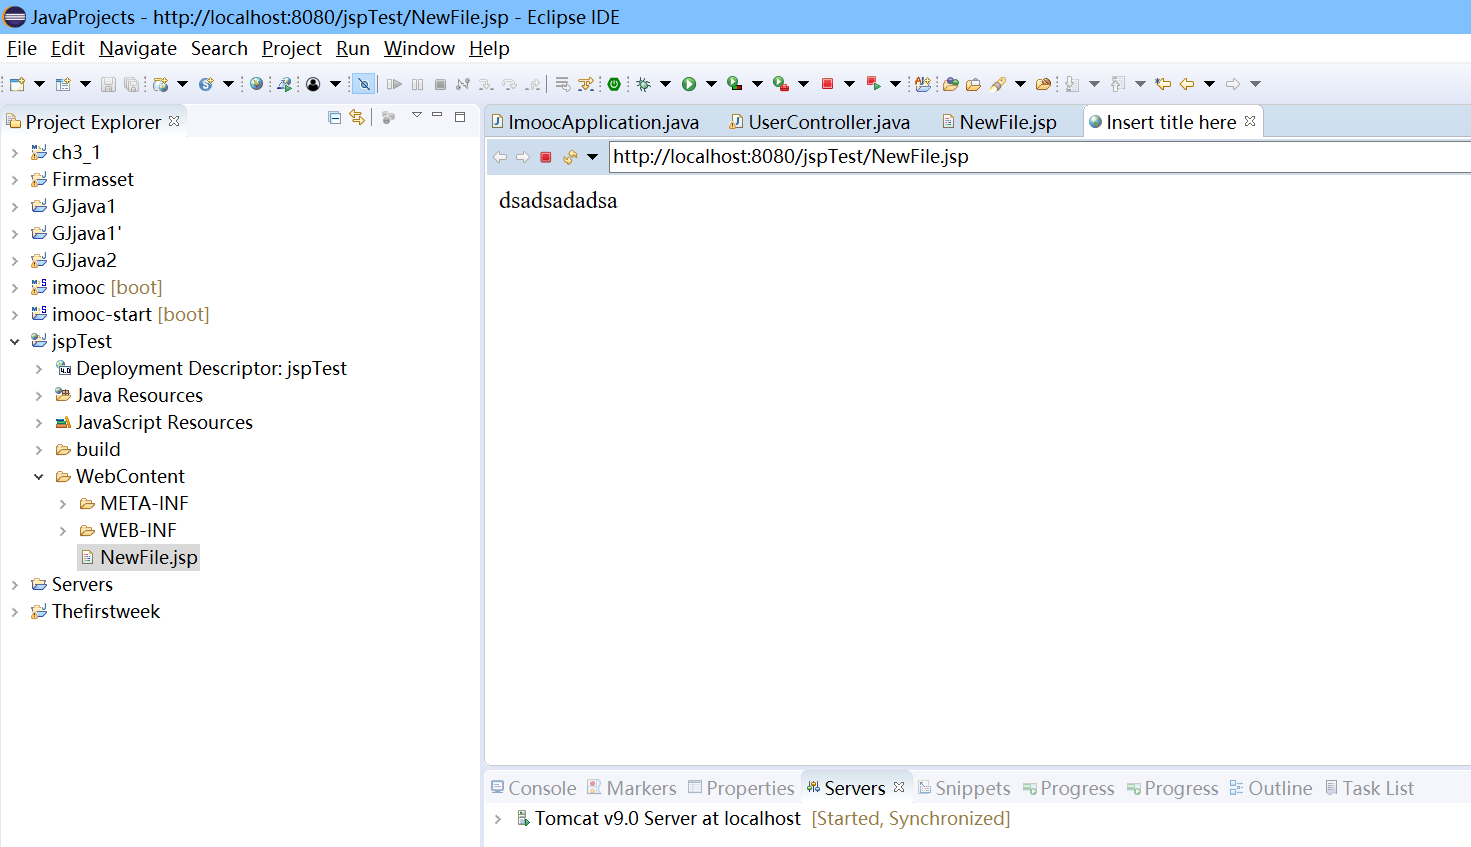This screenshot has height=847, width=1471.
Task: Switch to the Snippets tab
Action: [964, 788]
